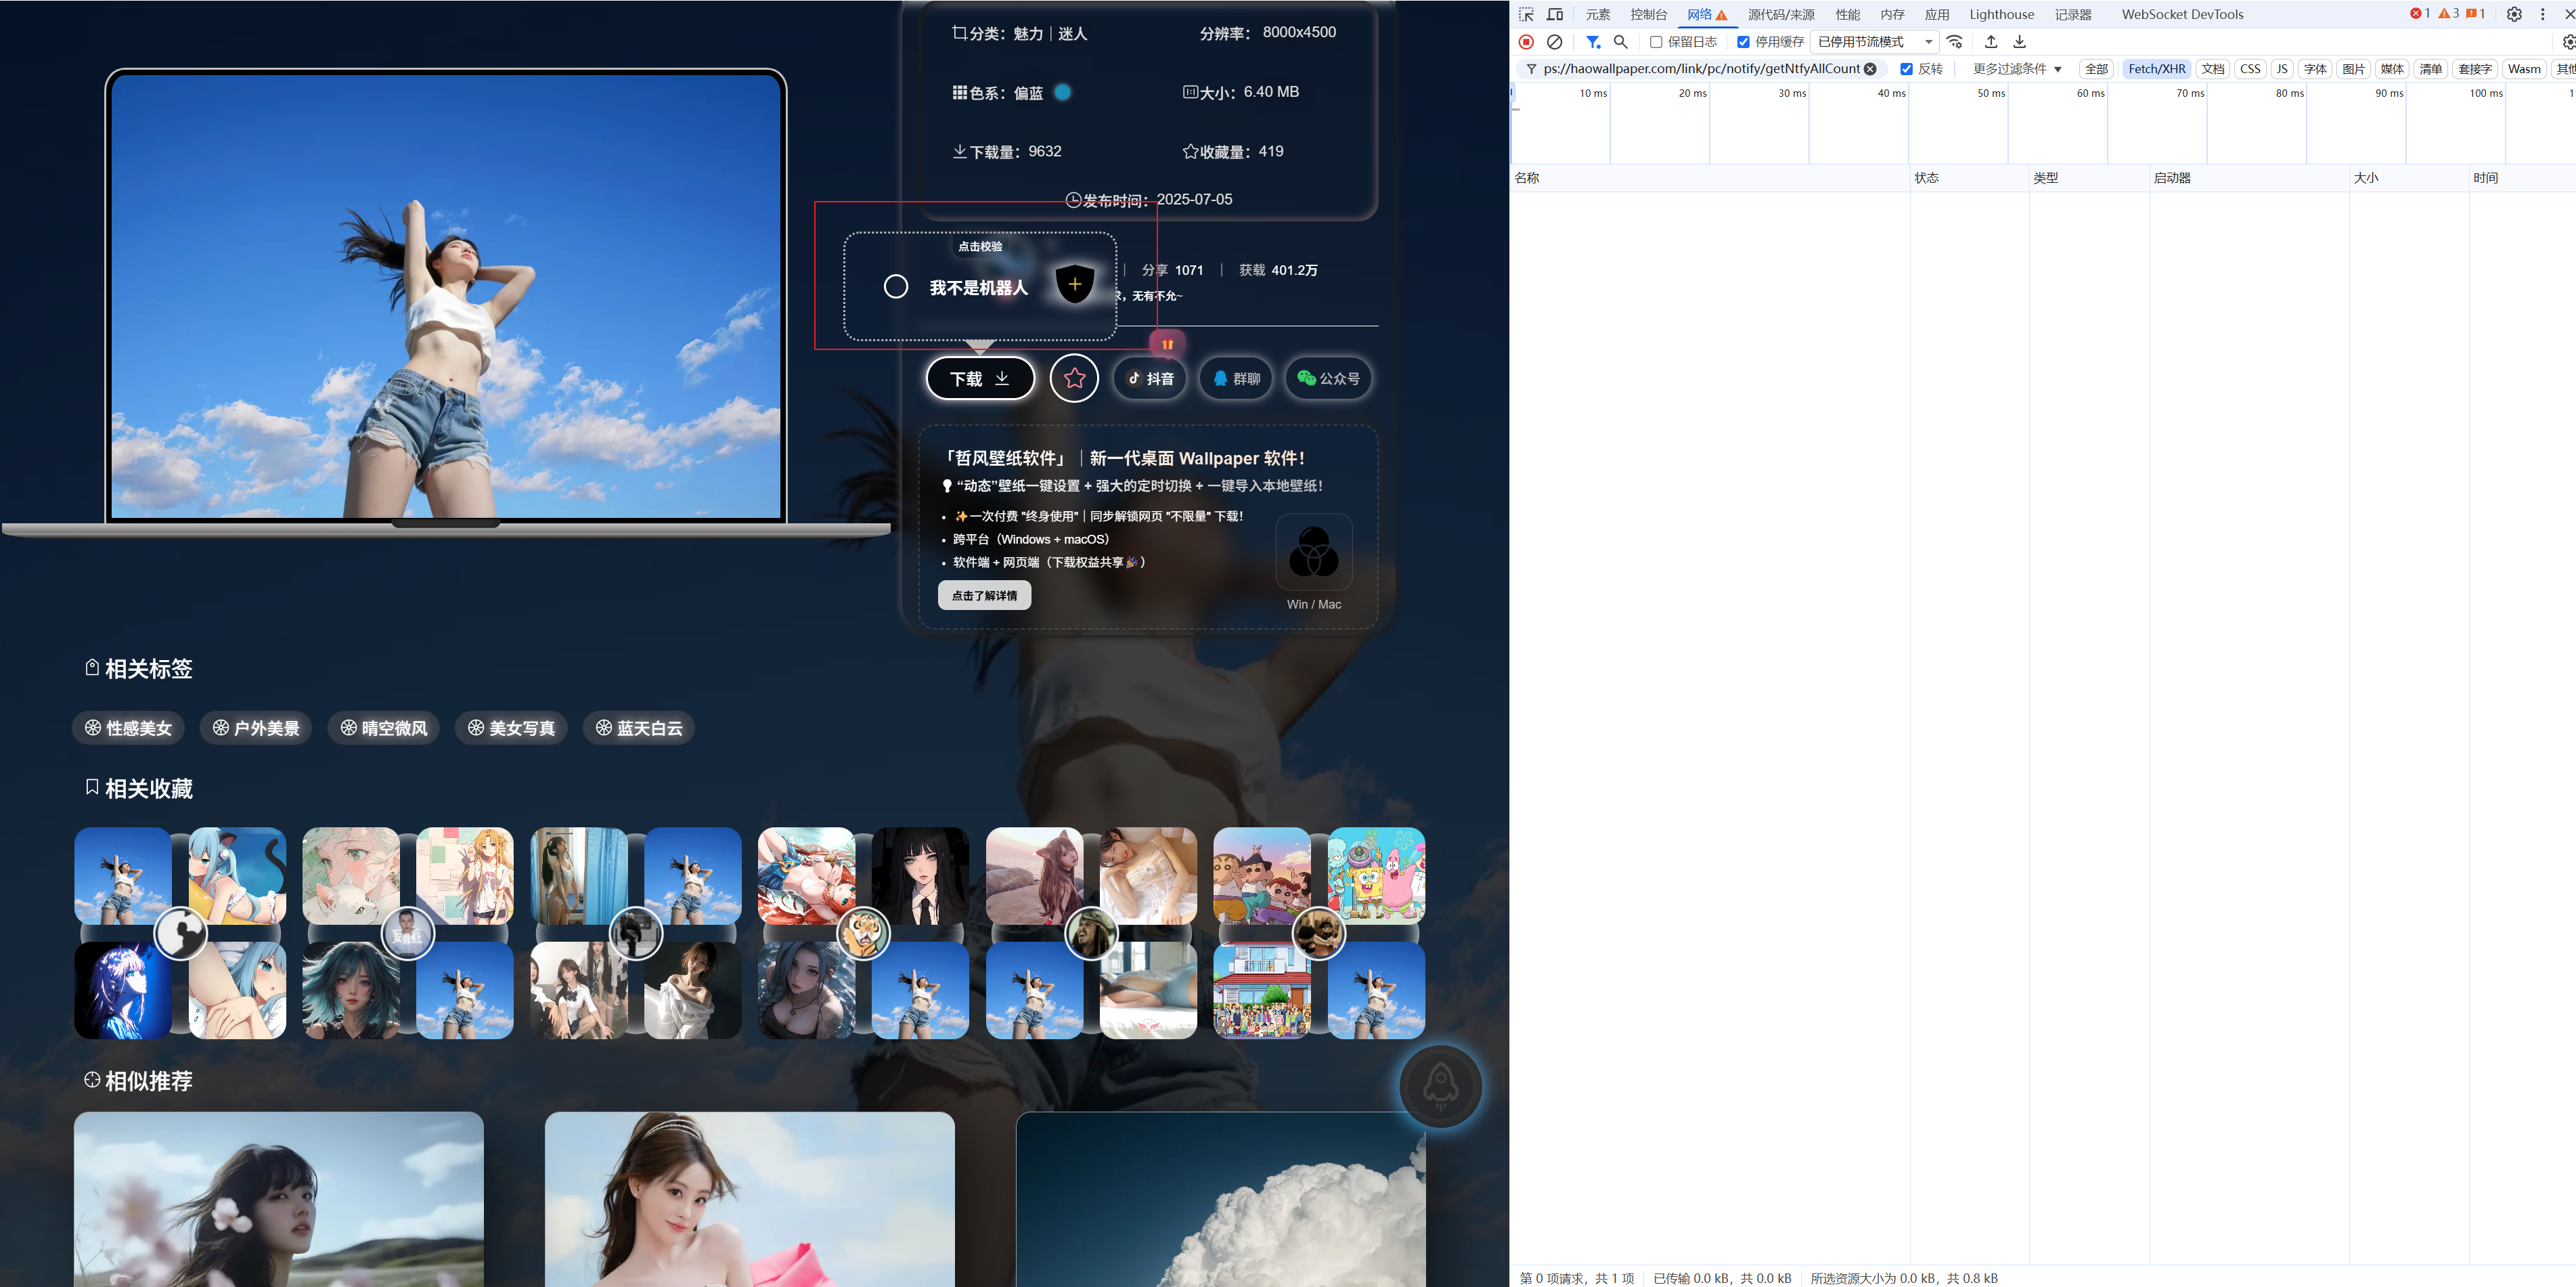Click the import HAR upload icon
Viewport: 2576px width, 1287px height.
(x=1991, y=42)
